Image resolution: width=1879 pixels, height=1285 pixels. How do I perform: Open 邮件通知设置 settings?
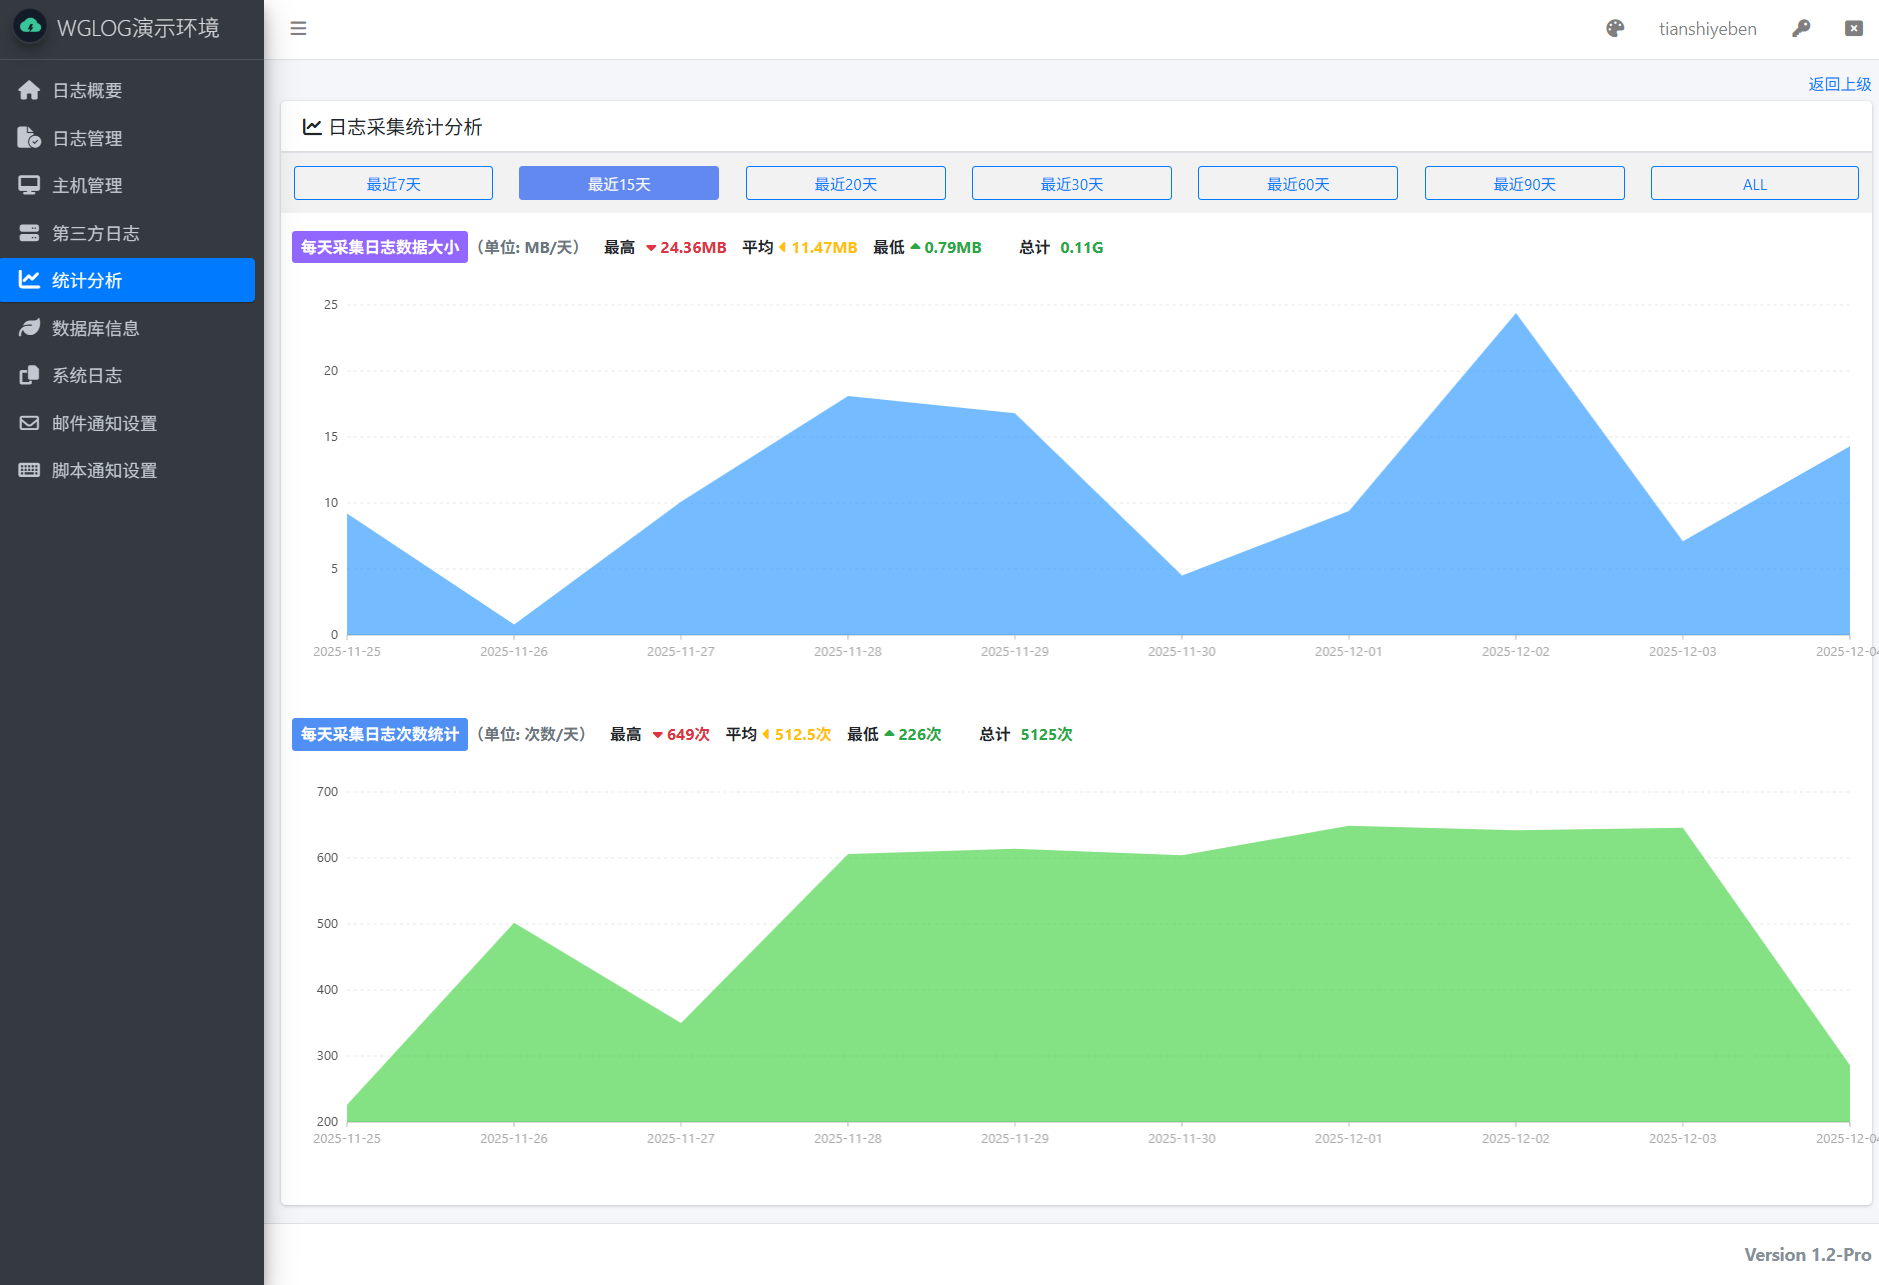pyautogui.click(x=128, y=423)
